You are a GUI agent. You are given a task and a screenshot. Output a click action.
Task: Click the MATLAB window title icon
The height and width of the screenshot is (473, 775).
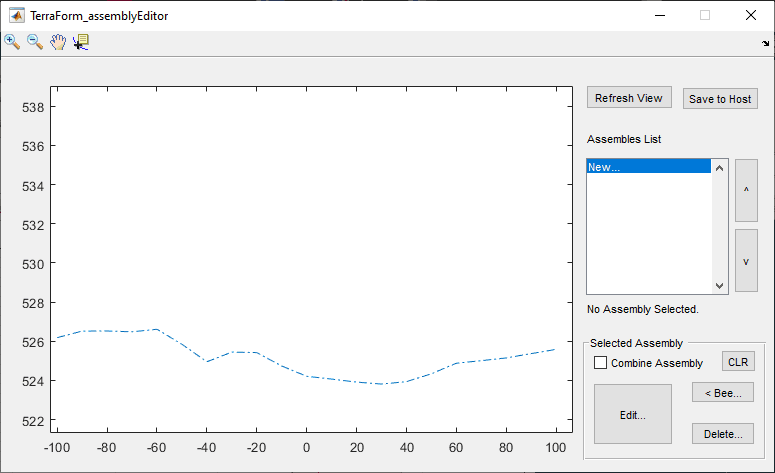16,15
